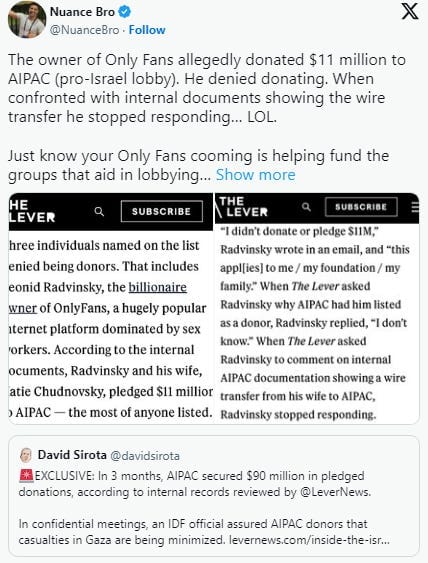The height and width of the screenshot is (563, 428).
Task: Open left article screenshot thumbnail
Action: [111, 308]
